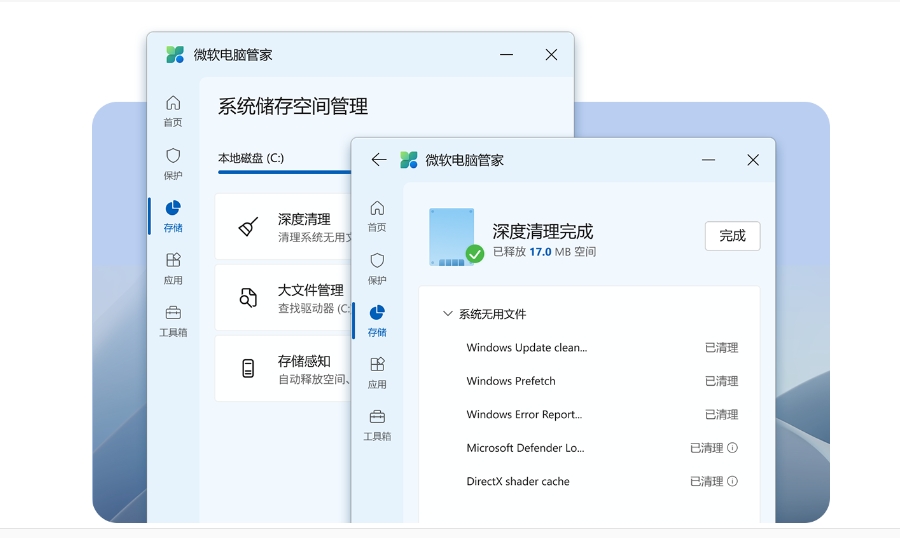The width and height of the screenshot is (900, 538).
Task: Click the PC Manager logo in the back window
Action: pos(175,55)
